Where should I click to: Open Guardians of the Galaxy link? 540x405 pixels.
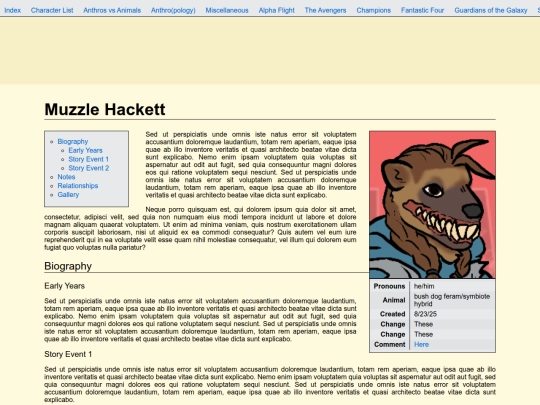pos(491,10)
